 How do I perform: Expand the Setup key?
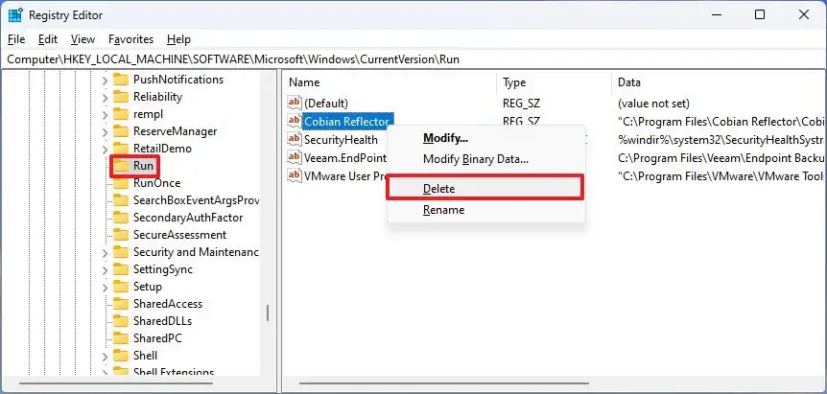tap(104, 288)
